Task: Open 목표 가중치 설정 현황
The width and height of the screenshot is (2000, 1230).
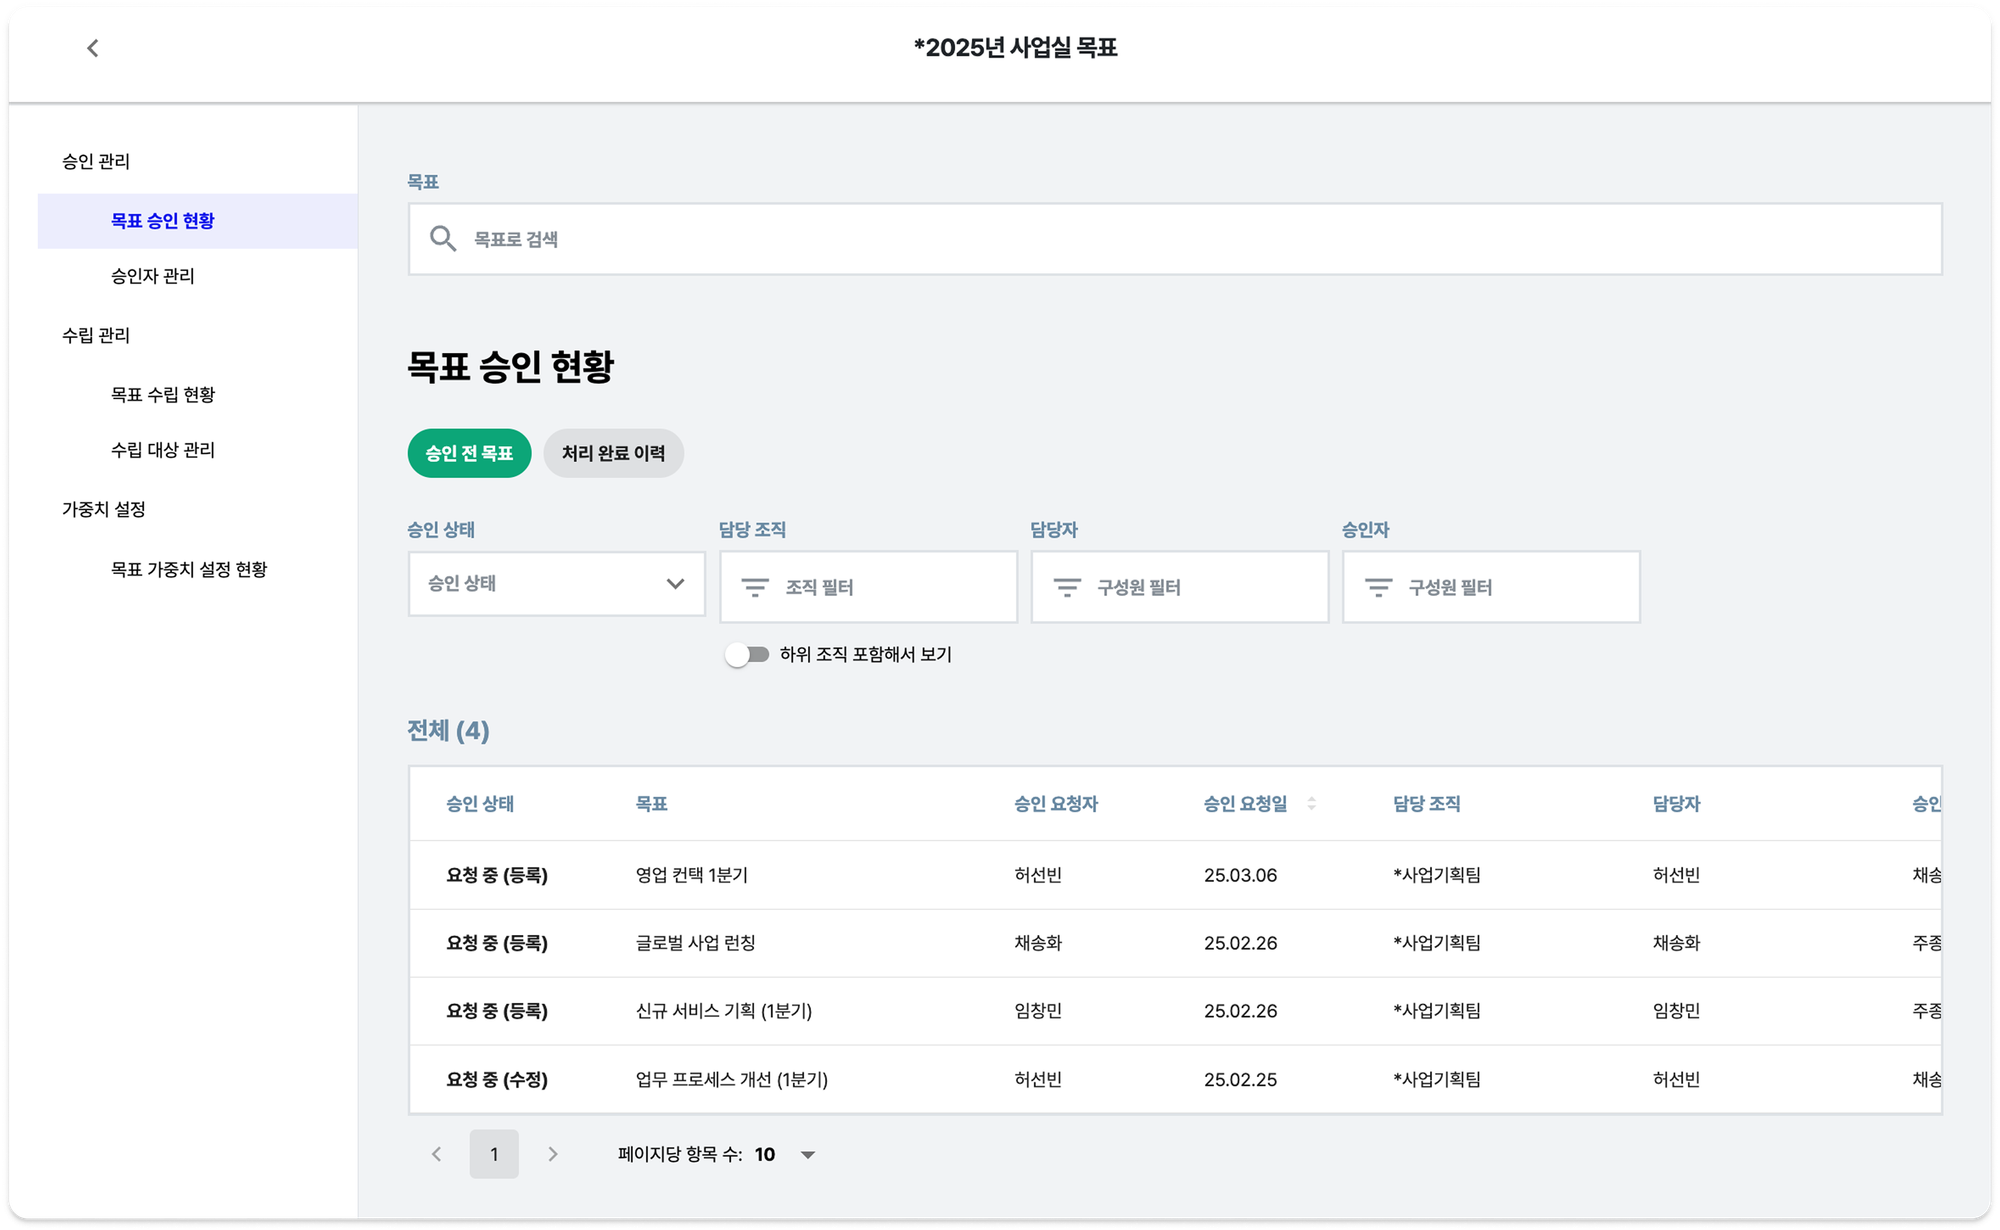Action: (x=188, y=570)
